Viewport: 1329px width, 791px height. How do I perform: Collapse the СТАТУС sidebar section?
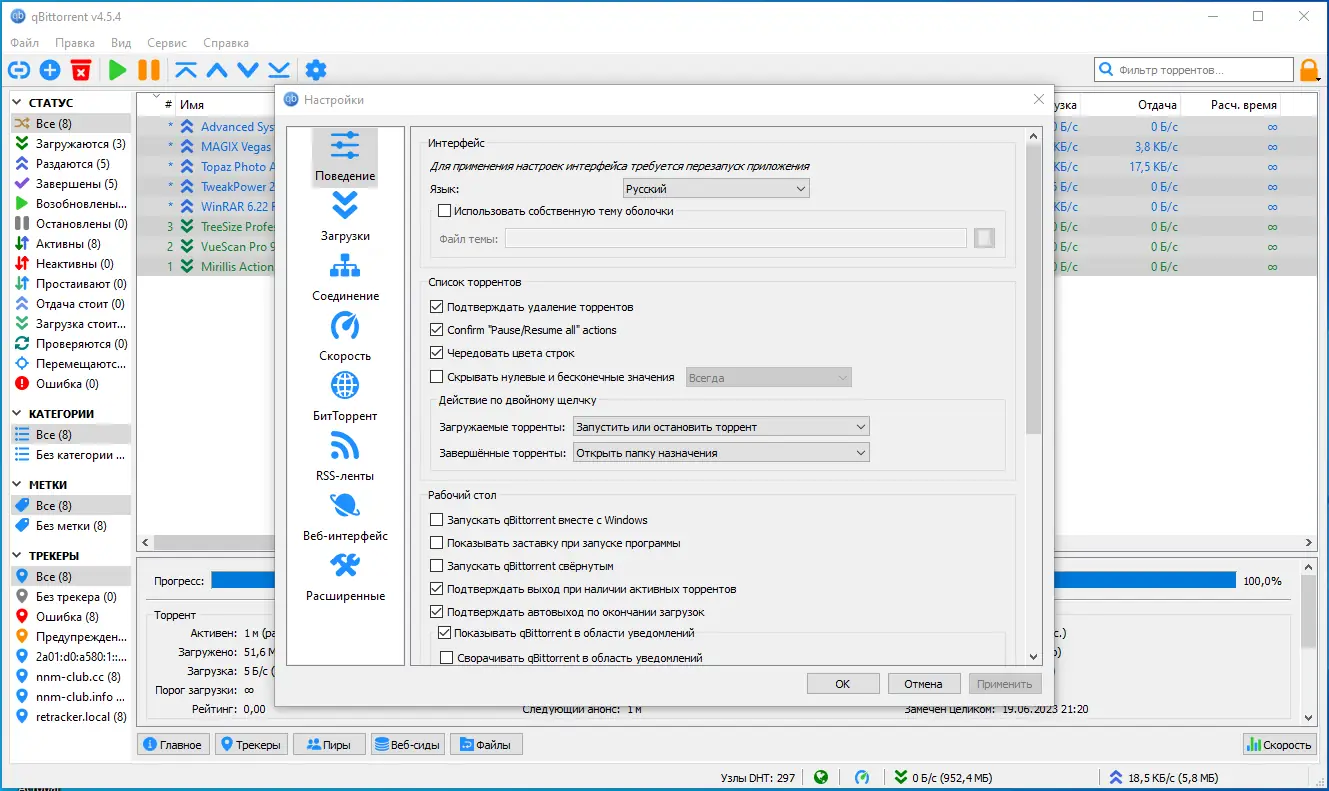pos(18,103)
